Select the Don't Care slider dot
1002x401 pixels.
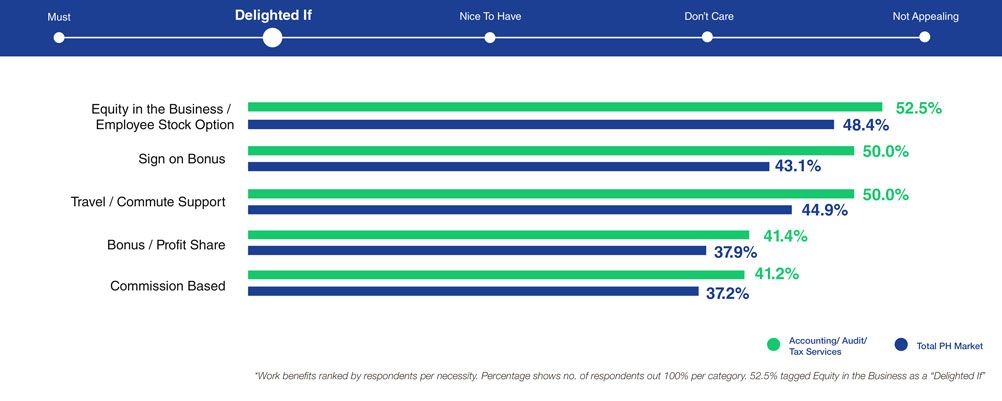pyautogui.click(x=707, y=37)
